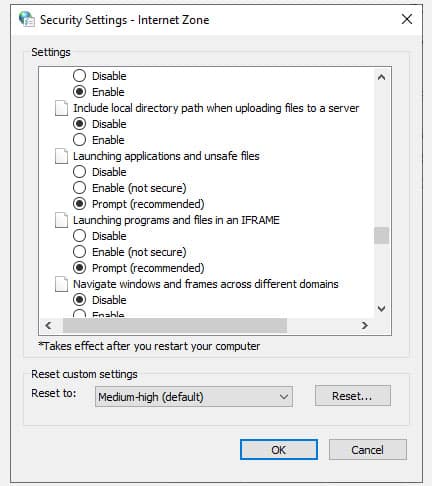Click the vertical scrollbar up arrow

(x=381, y=77)
